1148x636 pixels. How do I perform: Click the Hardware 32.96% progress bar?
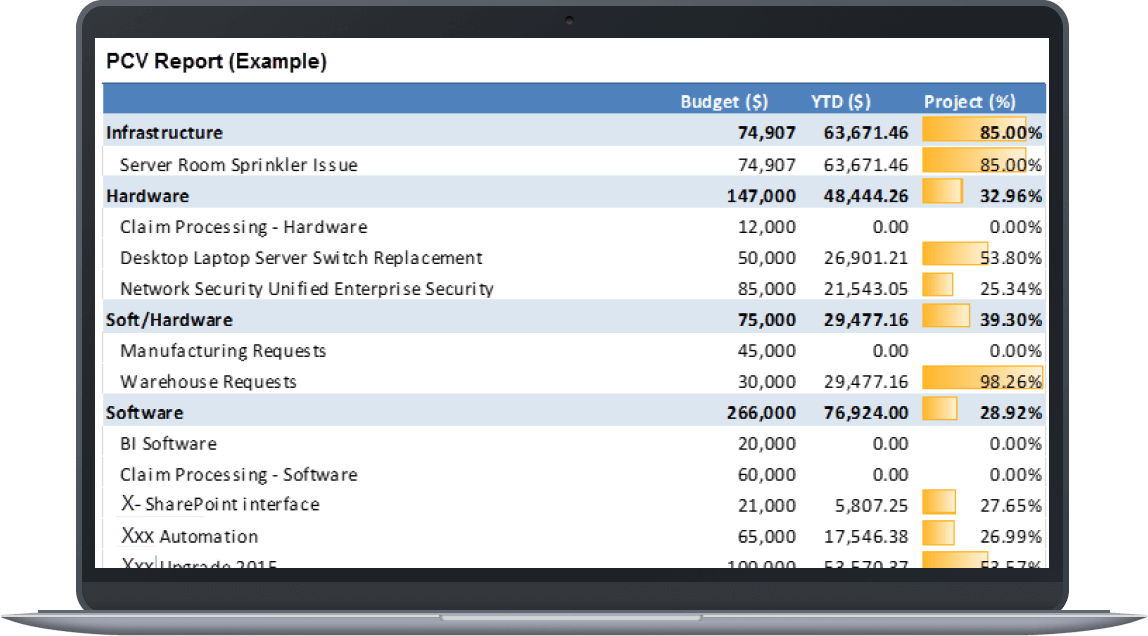[942, 194]
